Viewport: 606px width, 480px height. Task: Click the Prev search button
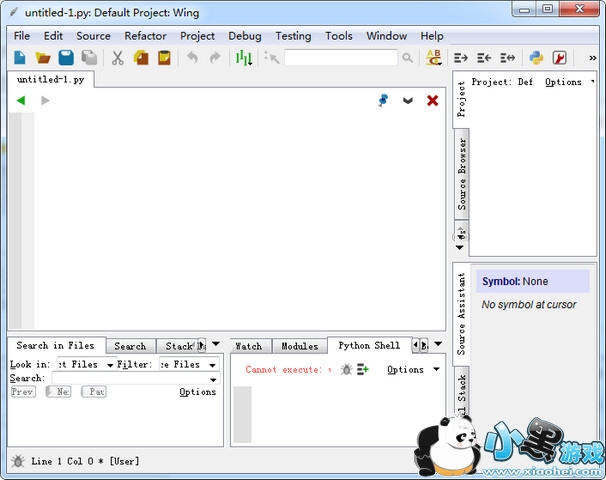(x=23, y=391)
